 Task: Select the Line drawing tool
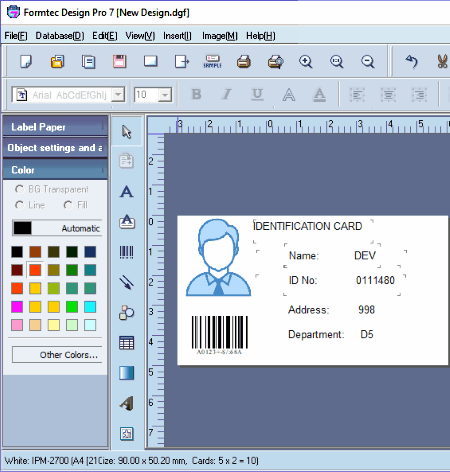tap(127, 283)
